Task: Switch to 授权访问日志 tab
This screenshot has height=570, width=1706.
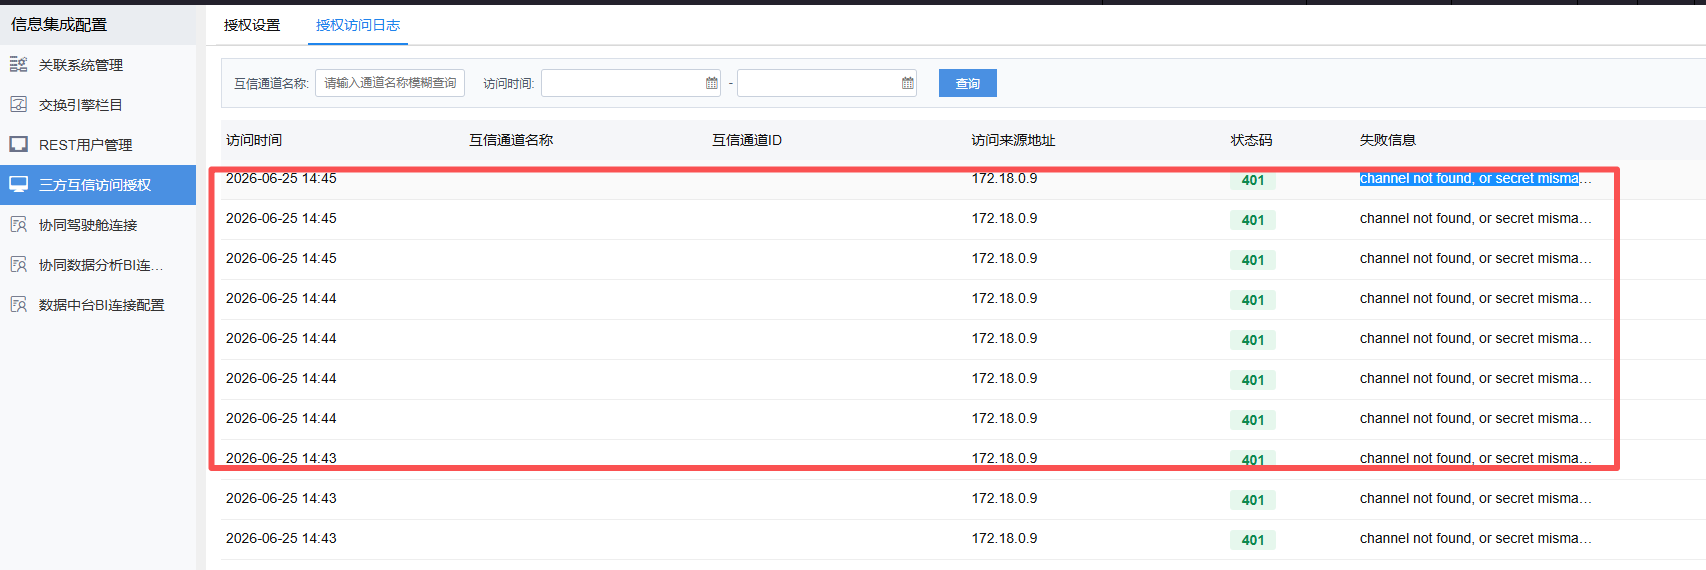Action: (358, 25)
